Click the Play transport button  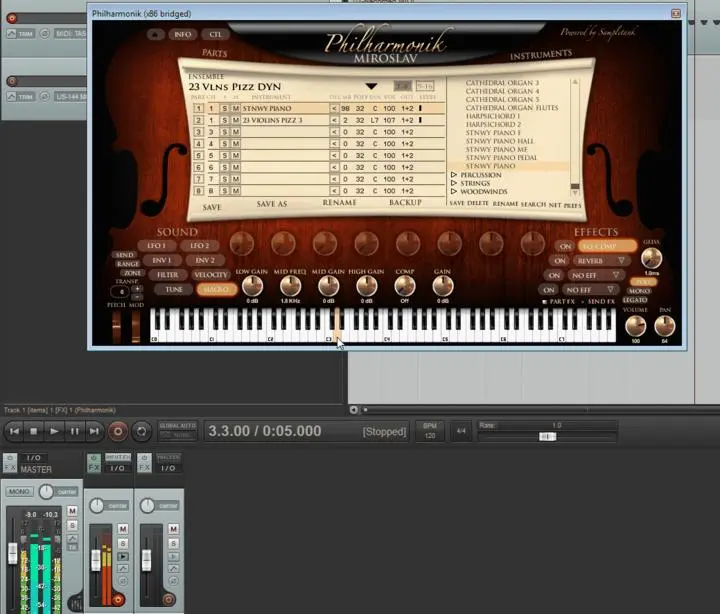[x=54, y=431]
